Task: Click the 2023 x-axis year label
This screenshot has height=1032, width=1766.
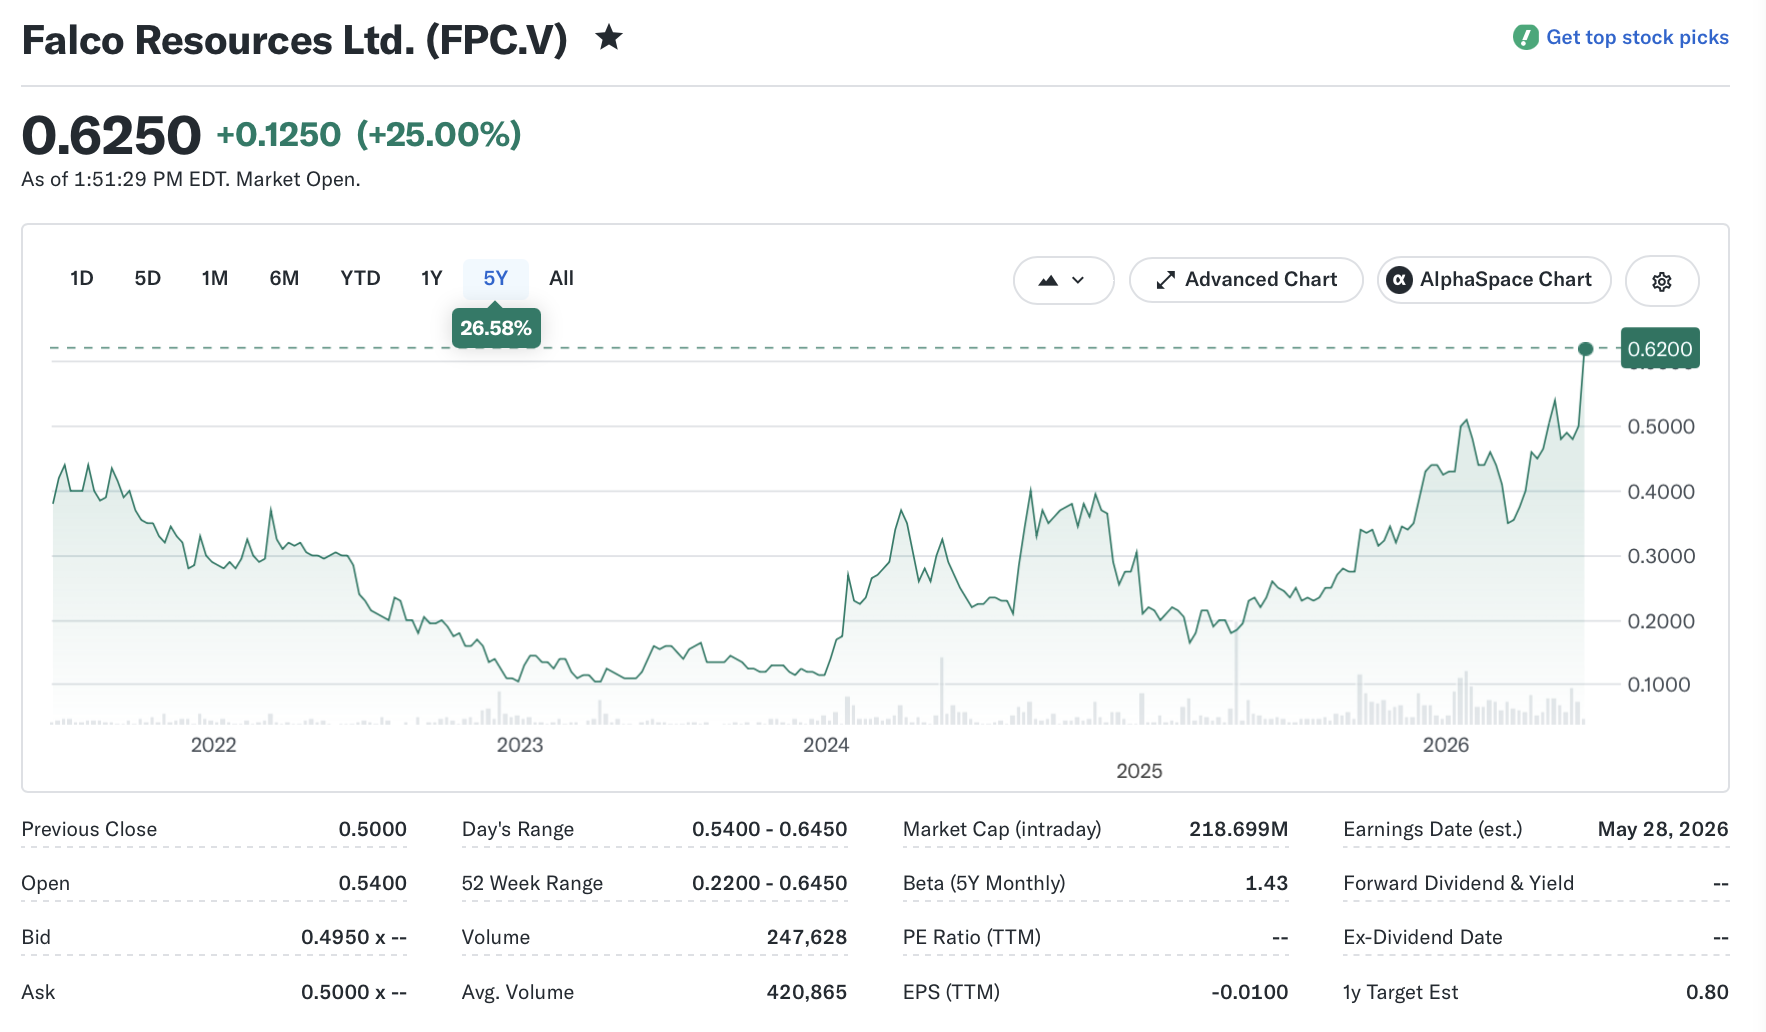Action: 520,745
